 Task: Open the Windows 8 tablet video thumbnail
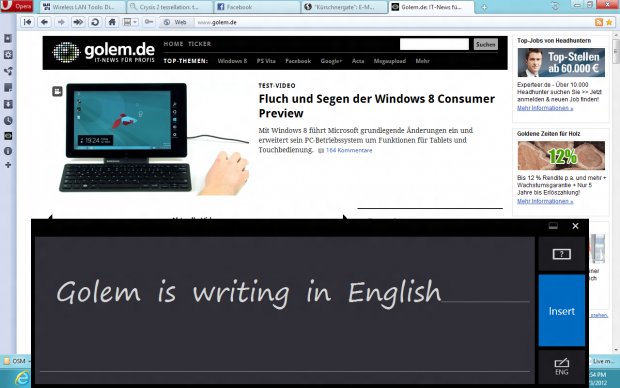point(154,138)
